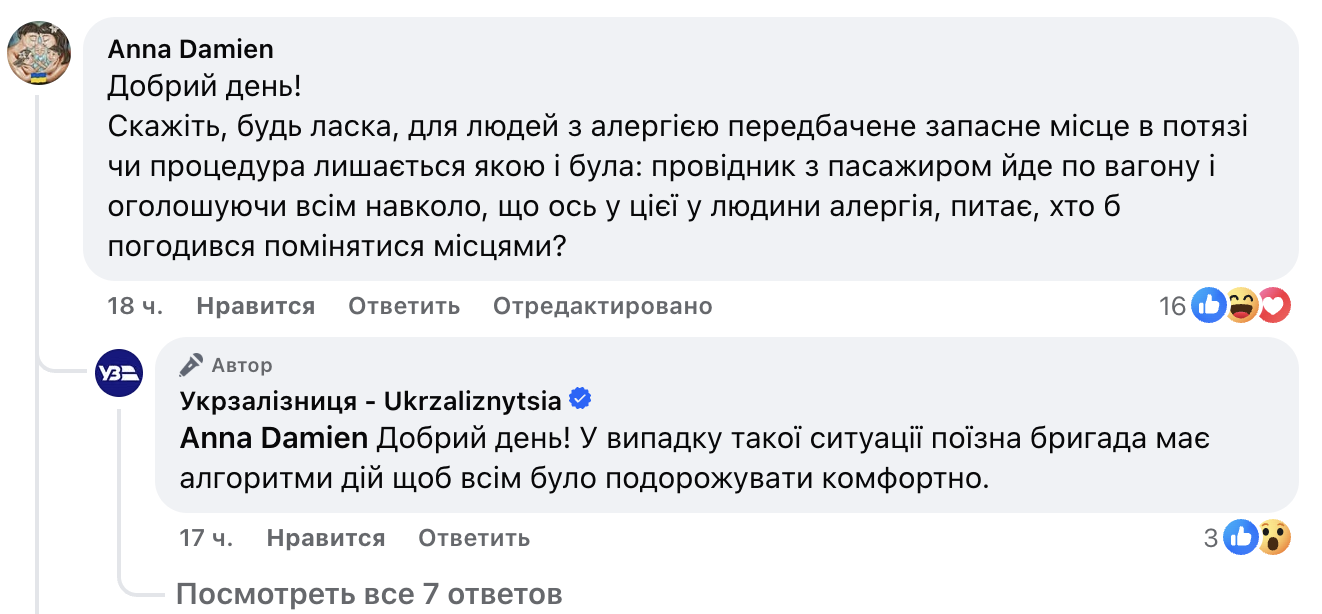Click the Anna Damien mention in reply

point(275,438)
